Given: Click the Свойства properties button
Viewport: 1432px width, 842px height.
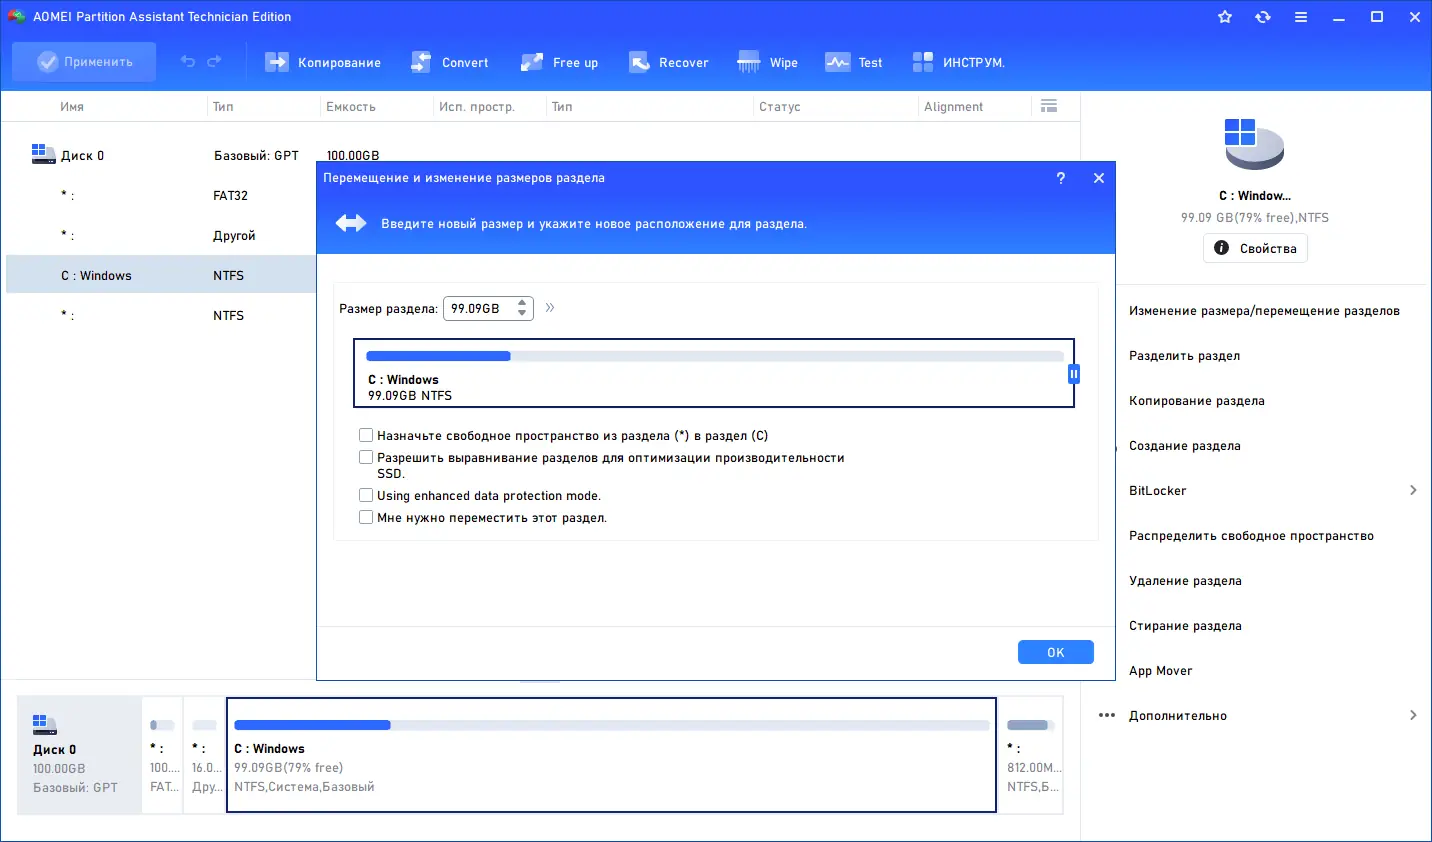Looking at the screenshot, I should coord(1255,248).
